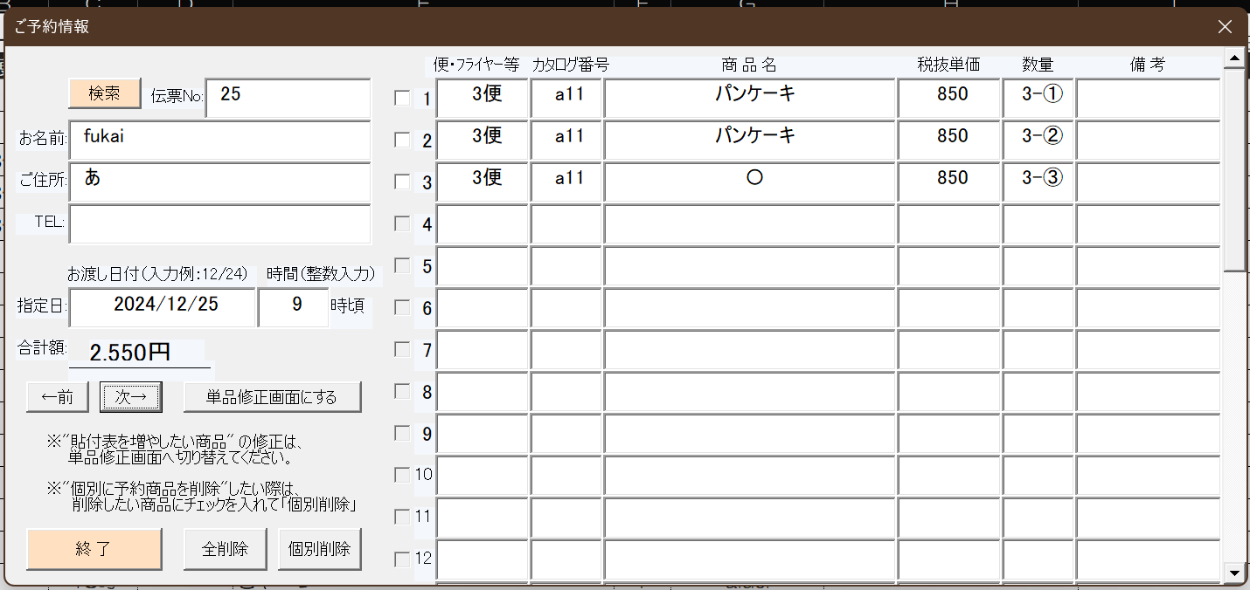This screenshot has height=590, width=1250.
Task: Click row 3 商品名 field
Action: 749,182
